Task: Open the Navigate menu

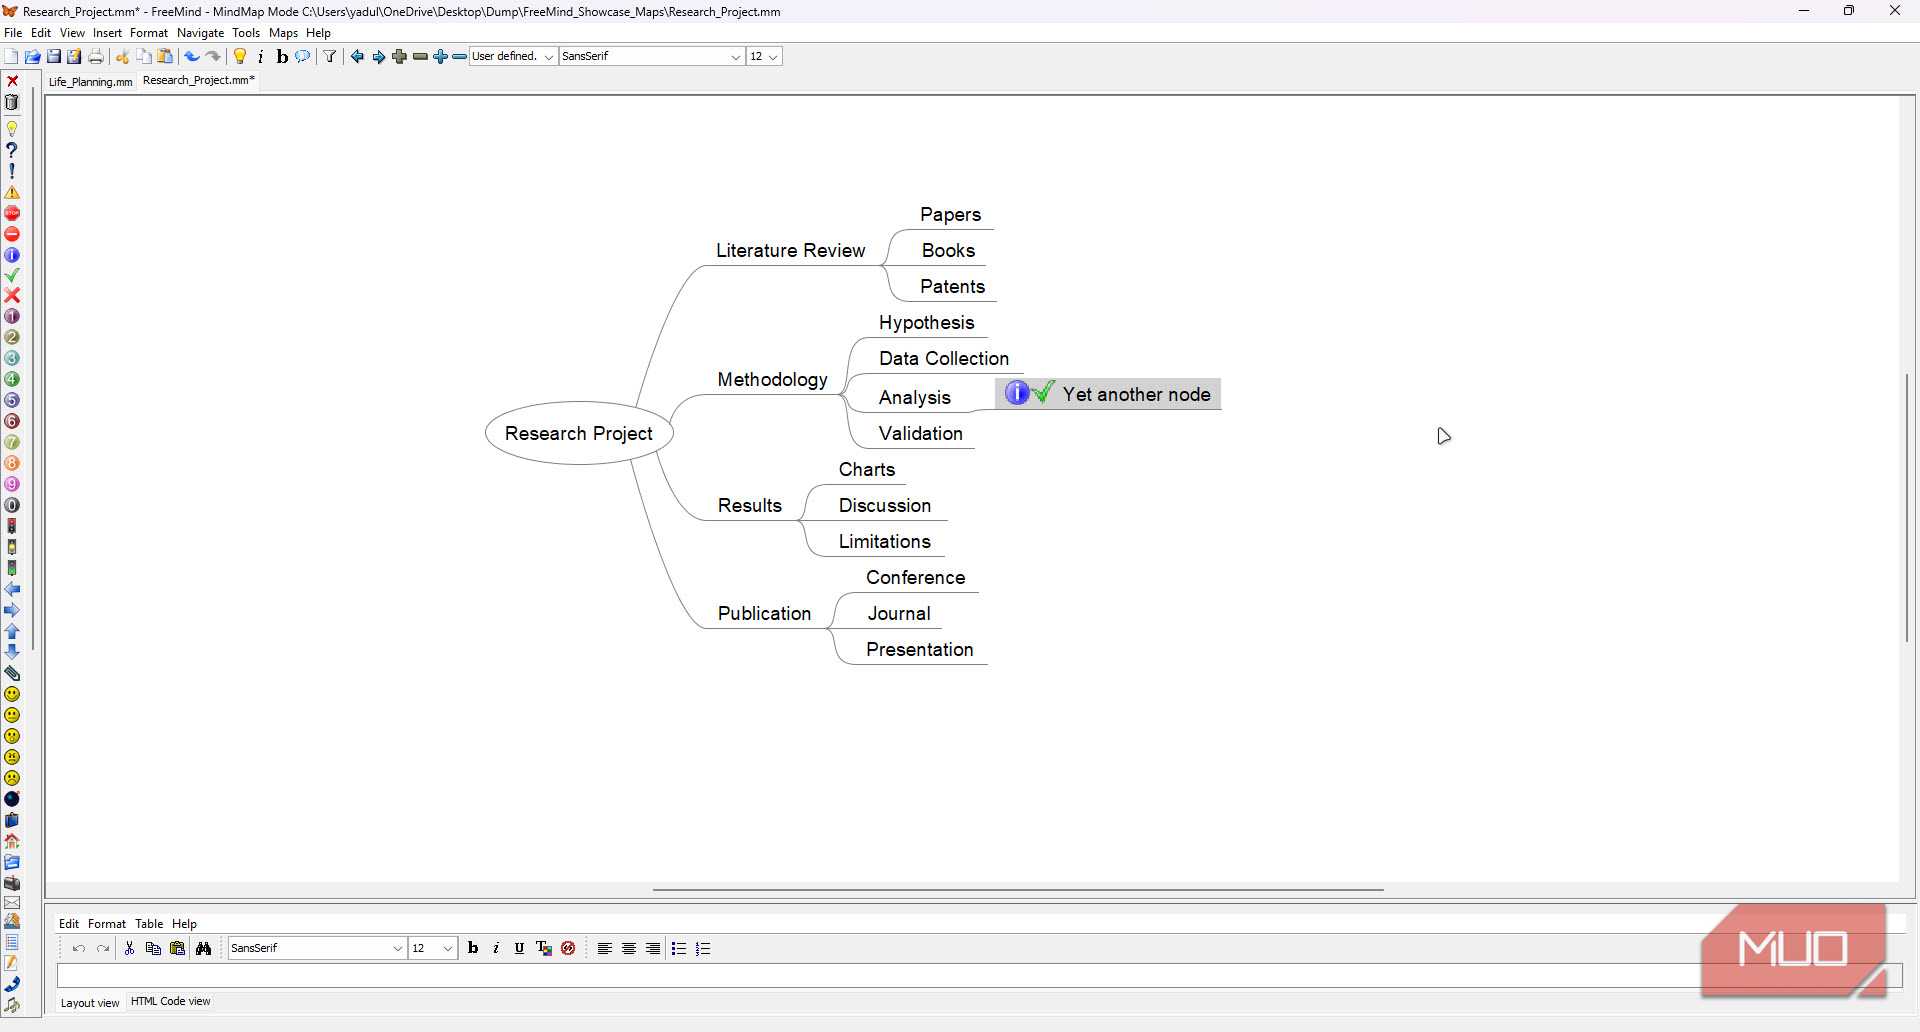Action: pos(200,33)
